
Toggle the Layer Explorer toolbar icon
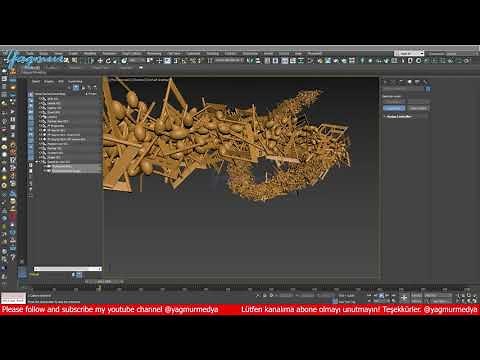click(275, 61)
